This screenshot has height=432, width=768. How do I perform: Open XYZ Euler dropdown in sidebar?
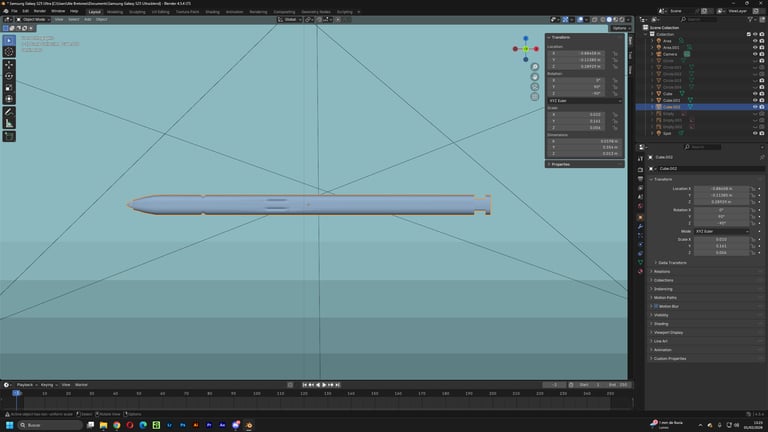[585, 101]
